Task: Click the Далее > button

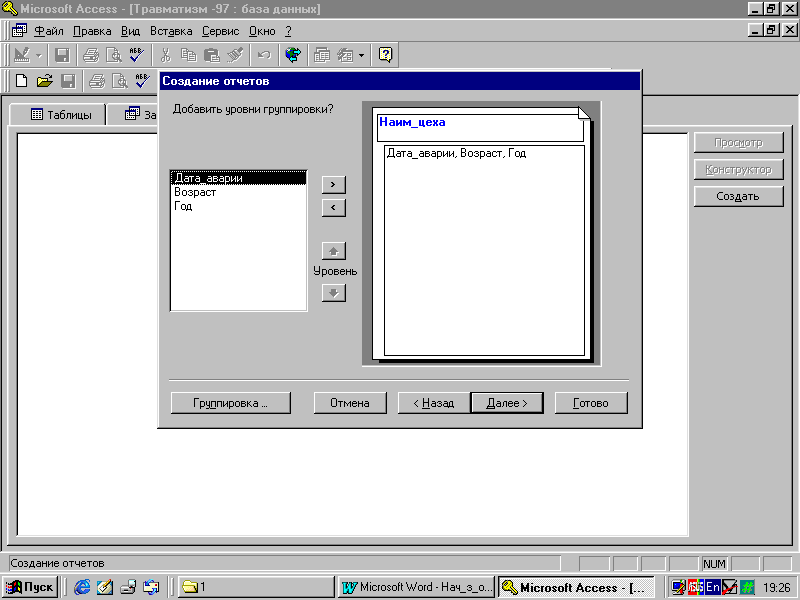Action: click(x=507, y=403)
